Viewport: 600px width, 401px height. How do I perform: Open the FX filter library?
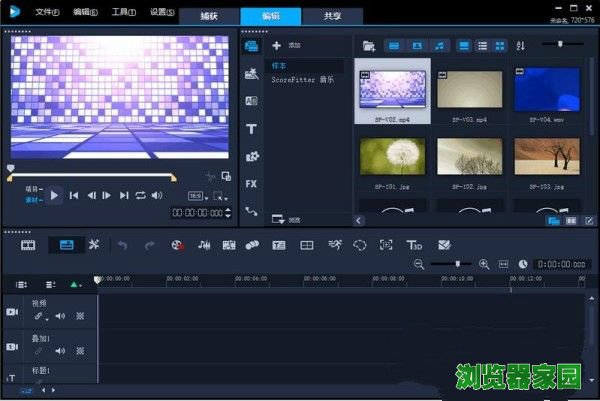click(x=251, y=184)
